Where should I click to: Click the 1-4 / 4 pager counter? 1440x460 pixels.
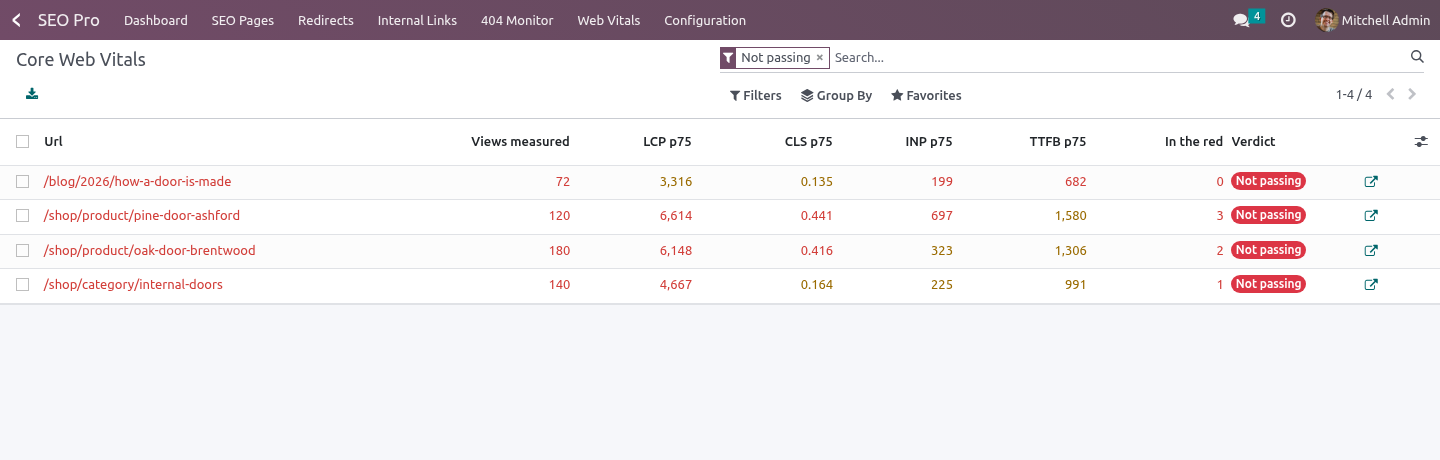[x=1354, y=95]
